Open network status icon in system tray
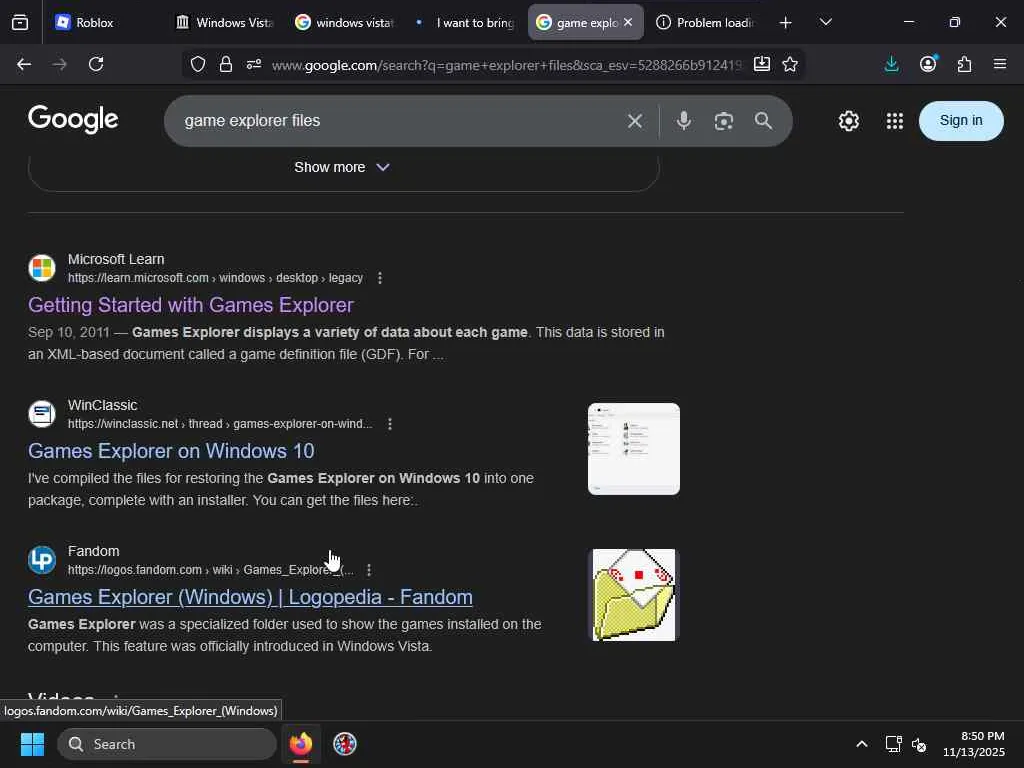The image size is (1024, 768). (893, 744)
